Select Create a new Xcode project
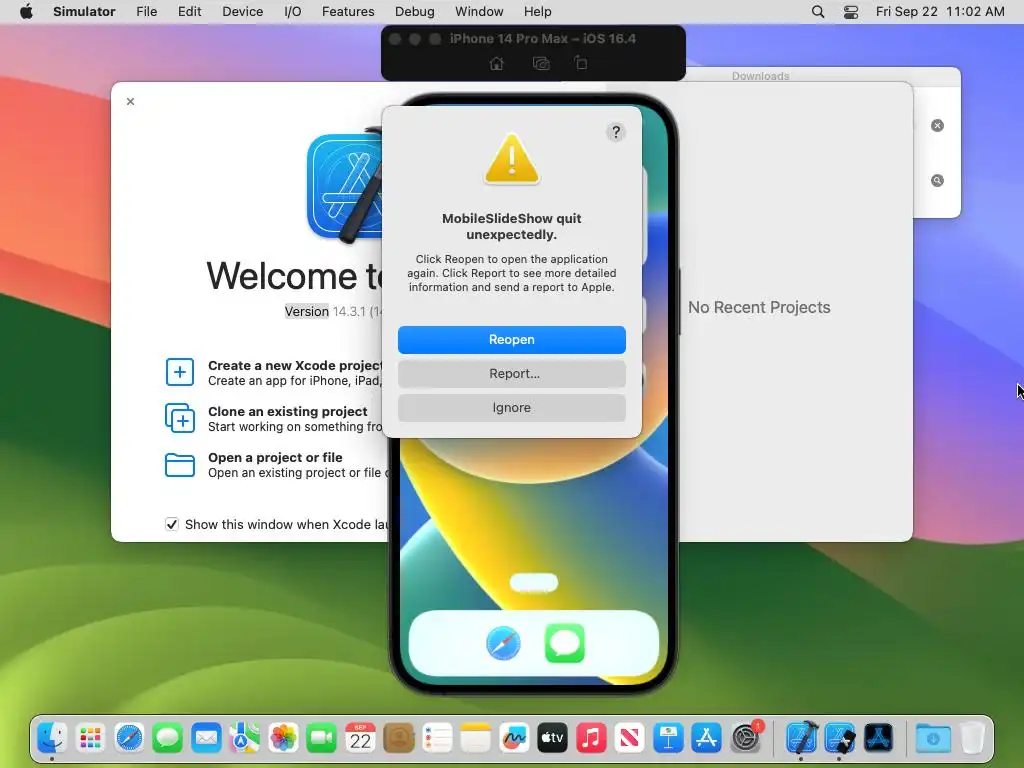The height and width of the screenshot is (768, 1024). click(x=274, y=372)
